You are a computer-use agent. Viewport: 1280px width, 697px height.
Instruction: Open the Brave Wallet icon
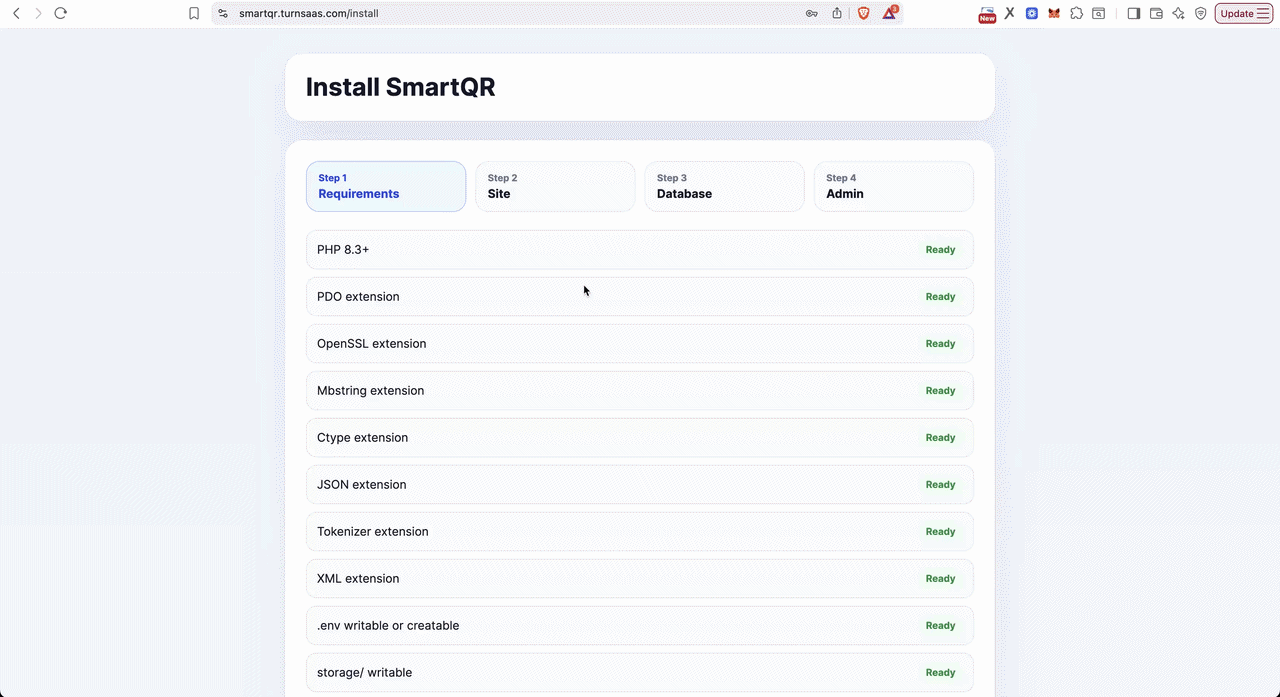(1156, 13)
